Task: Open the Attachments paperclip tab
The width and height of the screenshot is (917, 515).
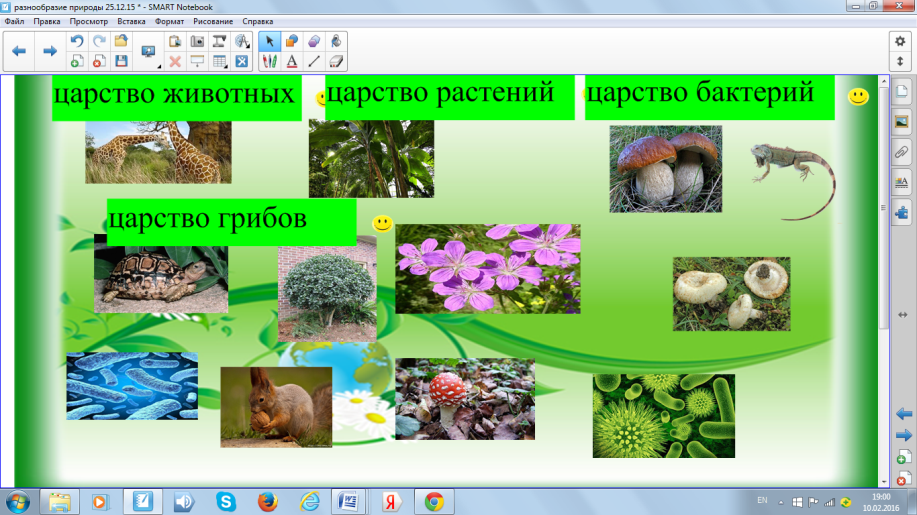Action: point(901,152)
